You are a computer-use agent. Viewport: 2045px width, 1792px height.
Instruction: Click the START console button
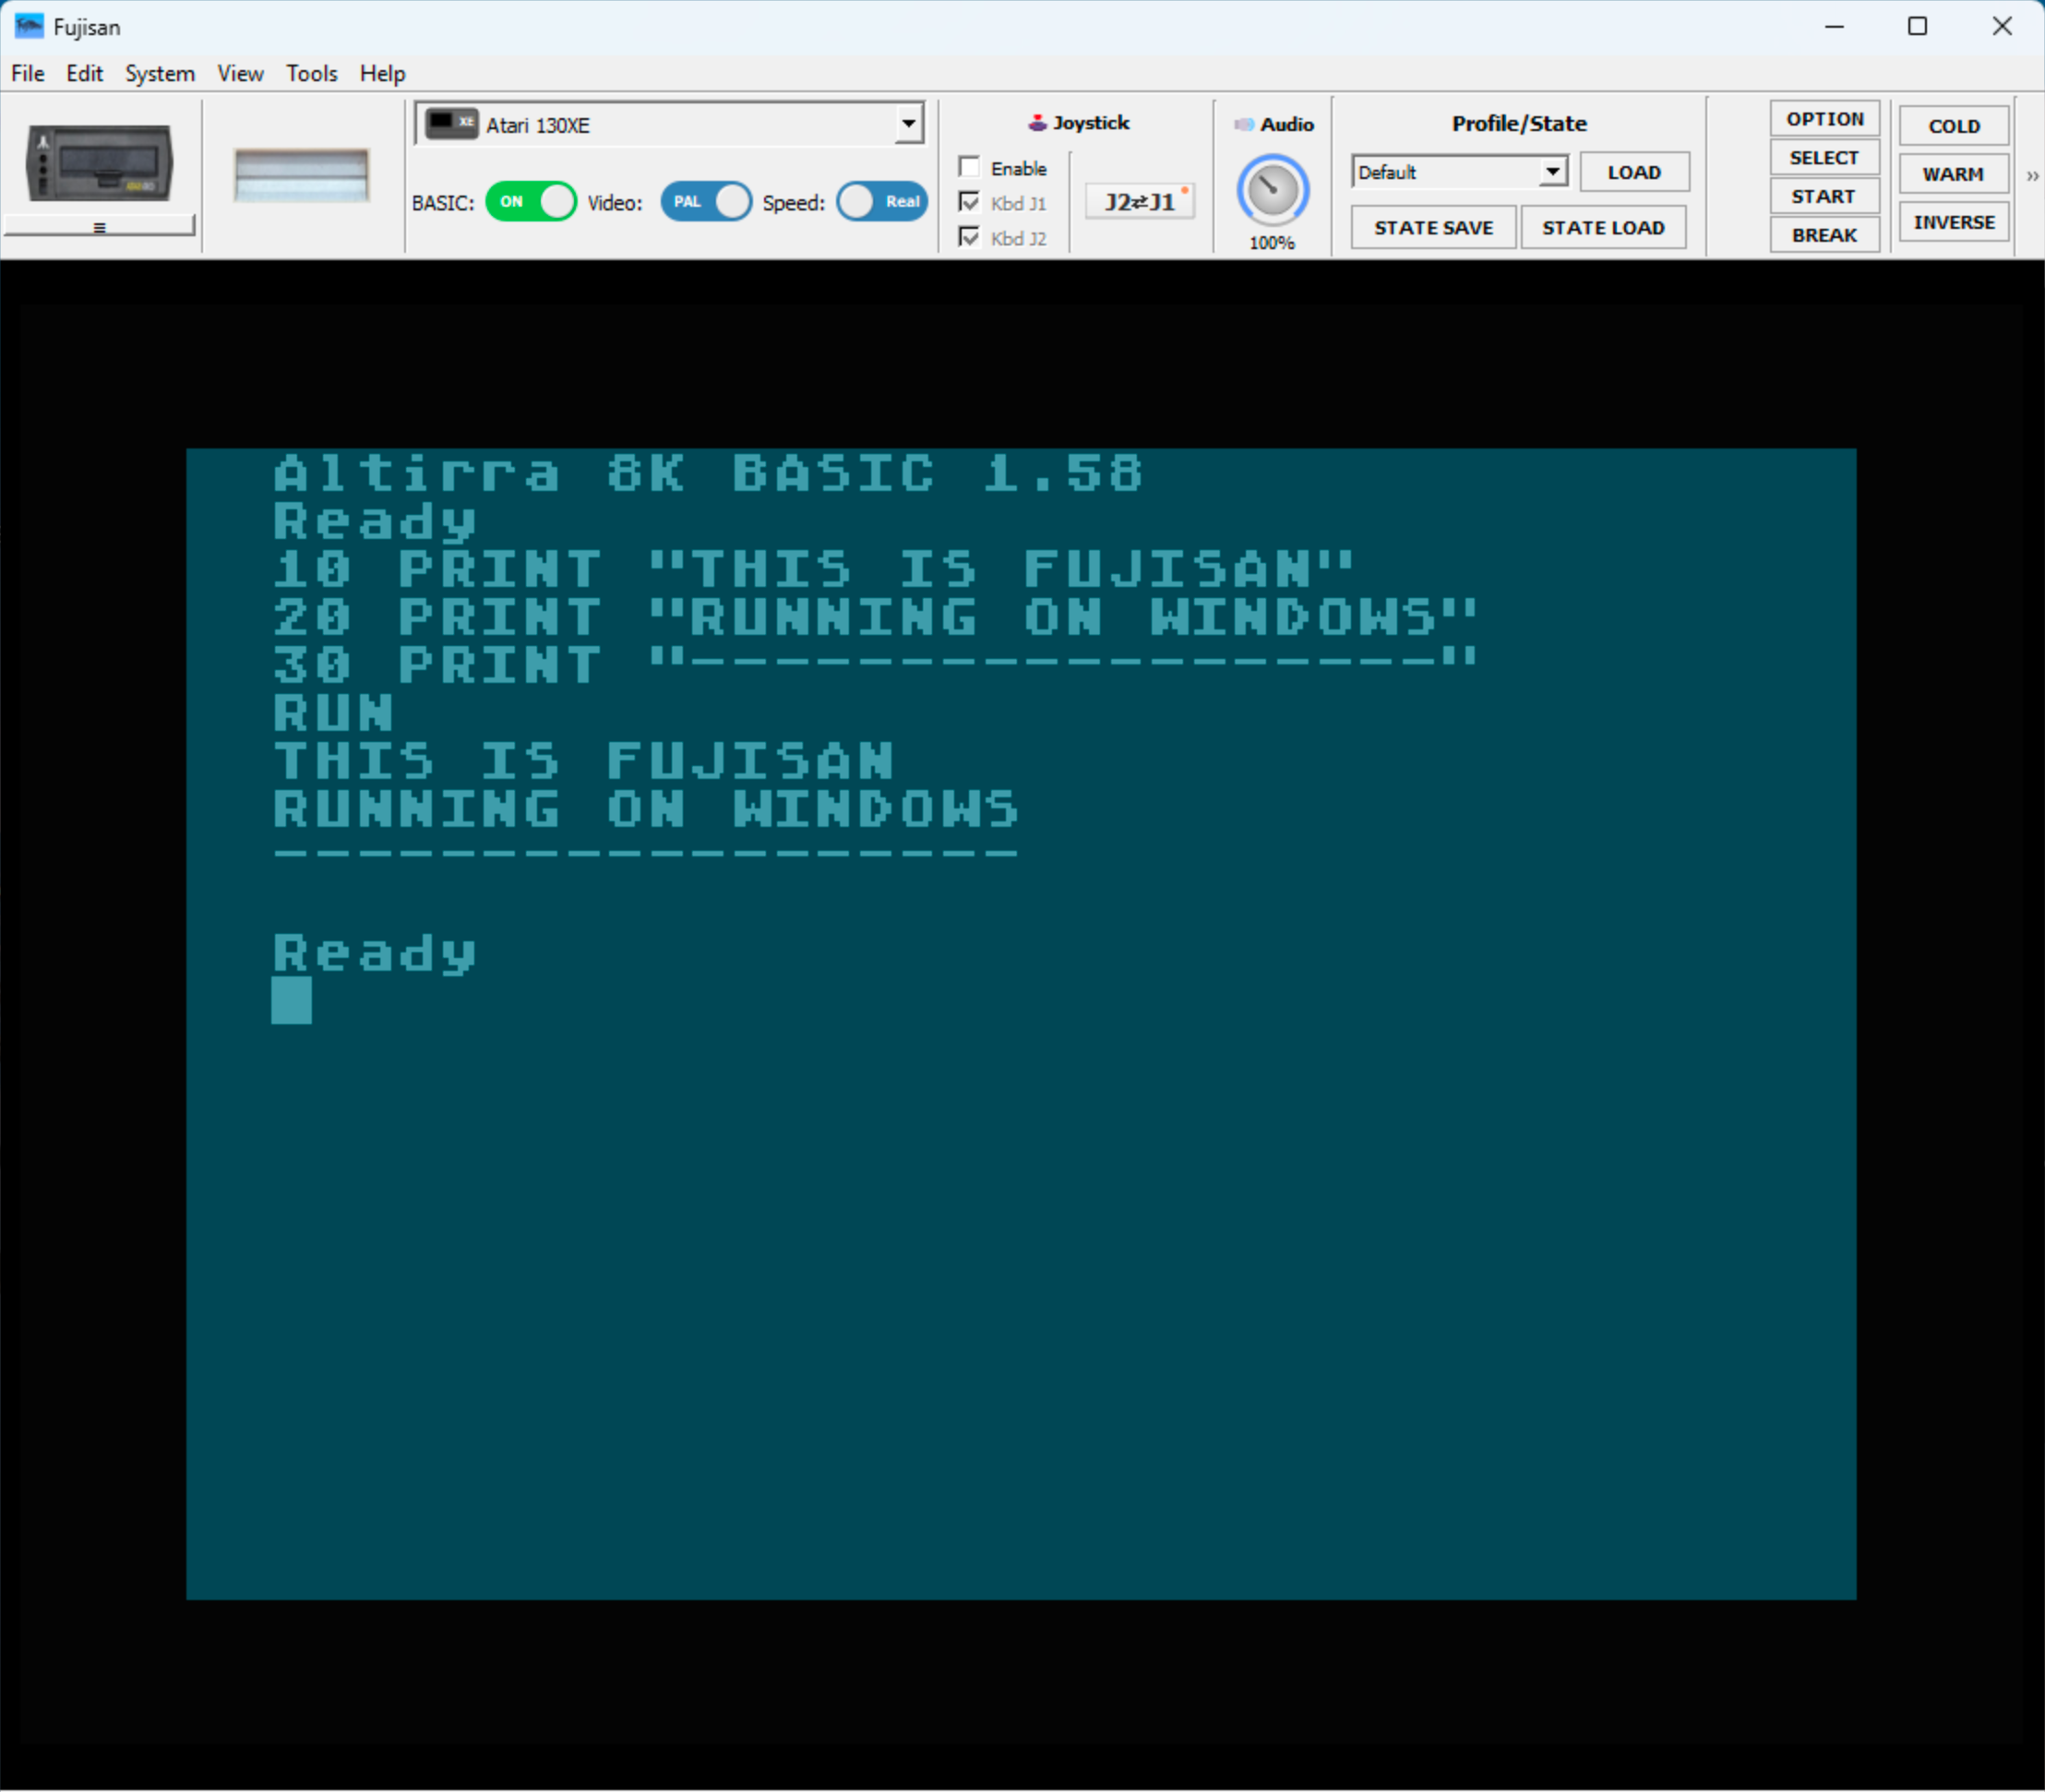click(1824, 196)
